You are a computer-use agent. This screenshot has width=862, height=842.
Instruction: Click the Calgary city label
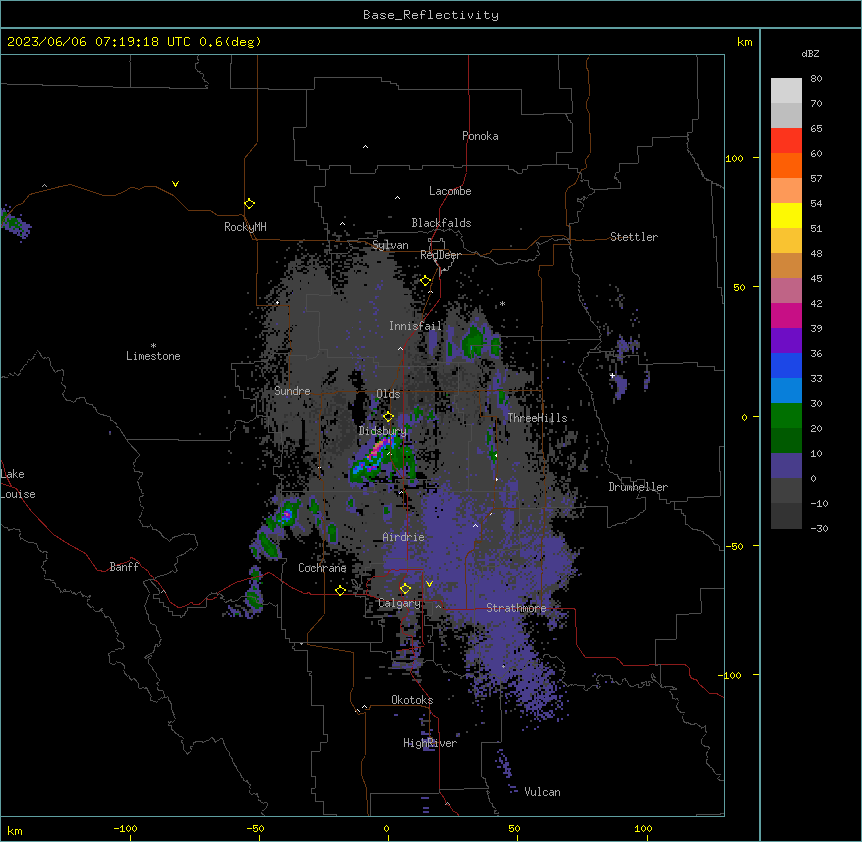tap(399, 603)
